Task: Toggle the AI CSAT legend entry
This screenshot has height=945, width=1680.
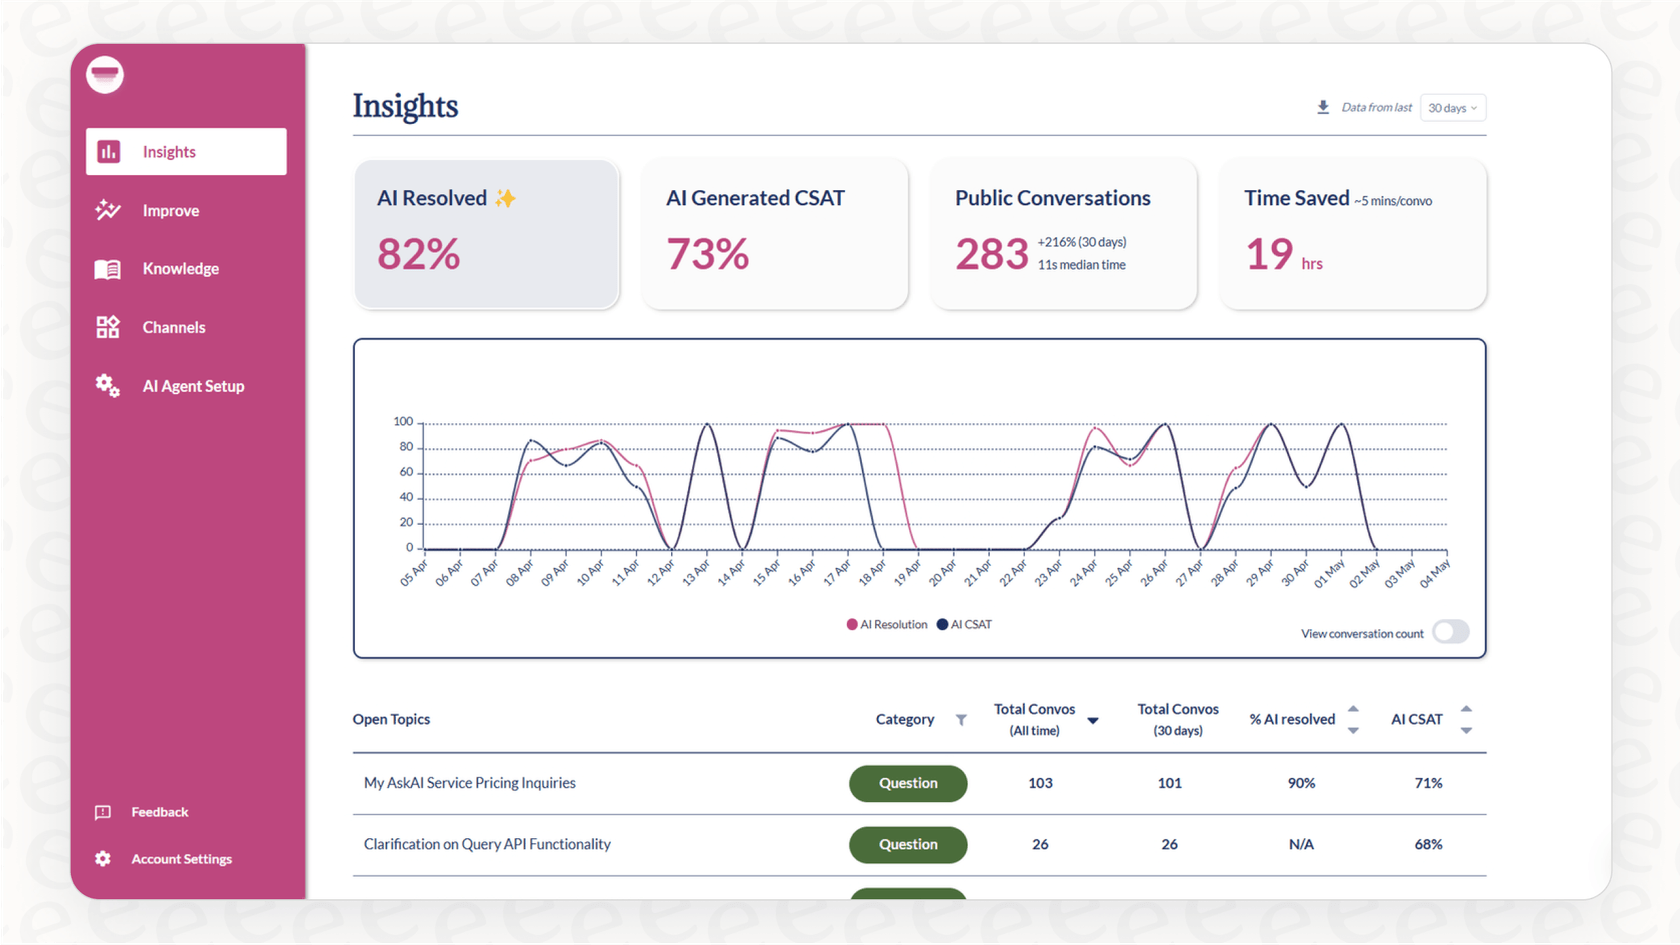Action: (x=963, y=624)
